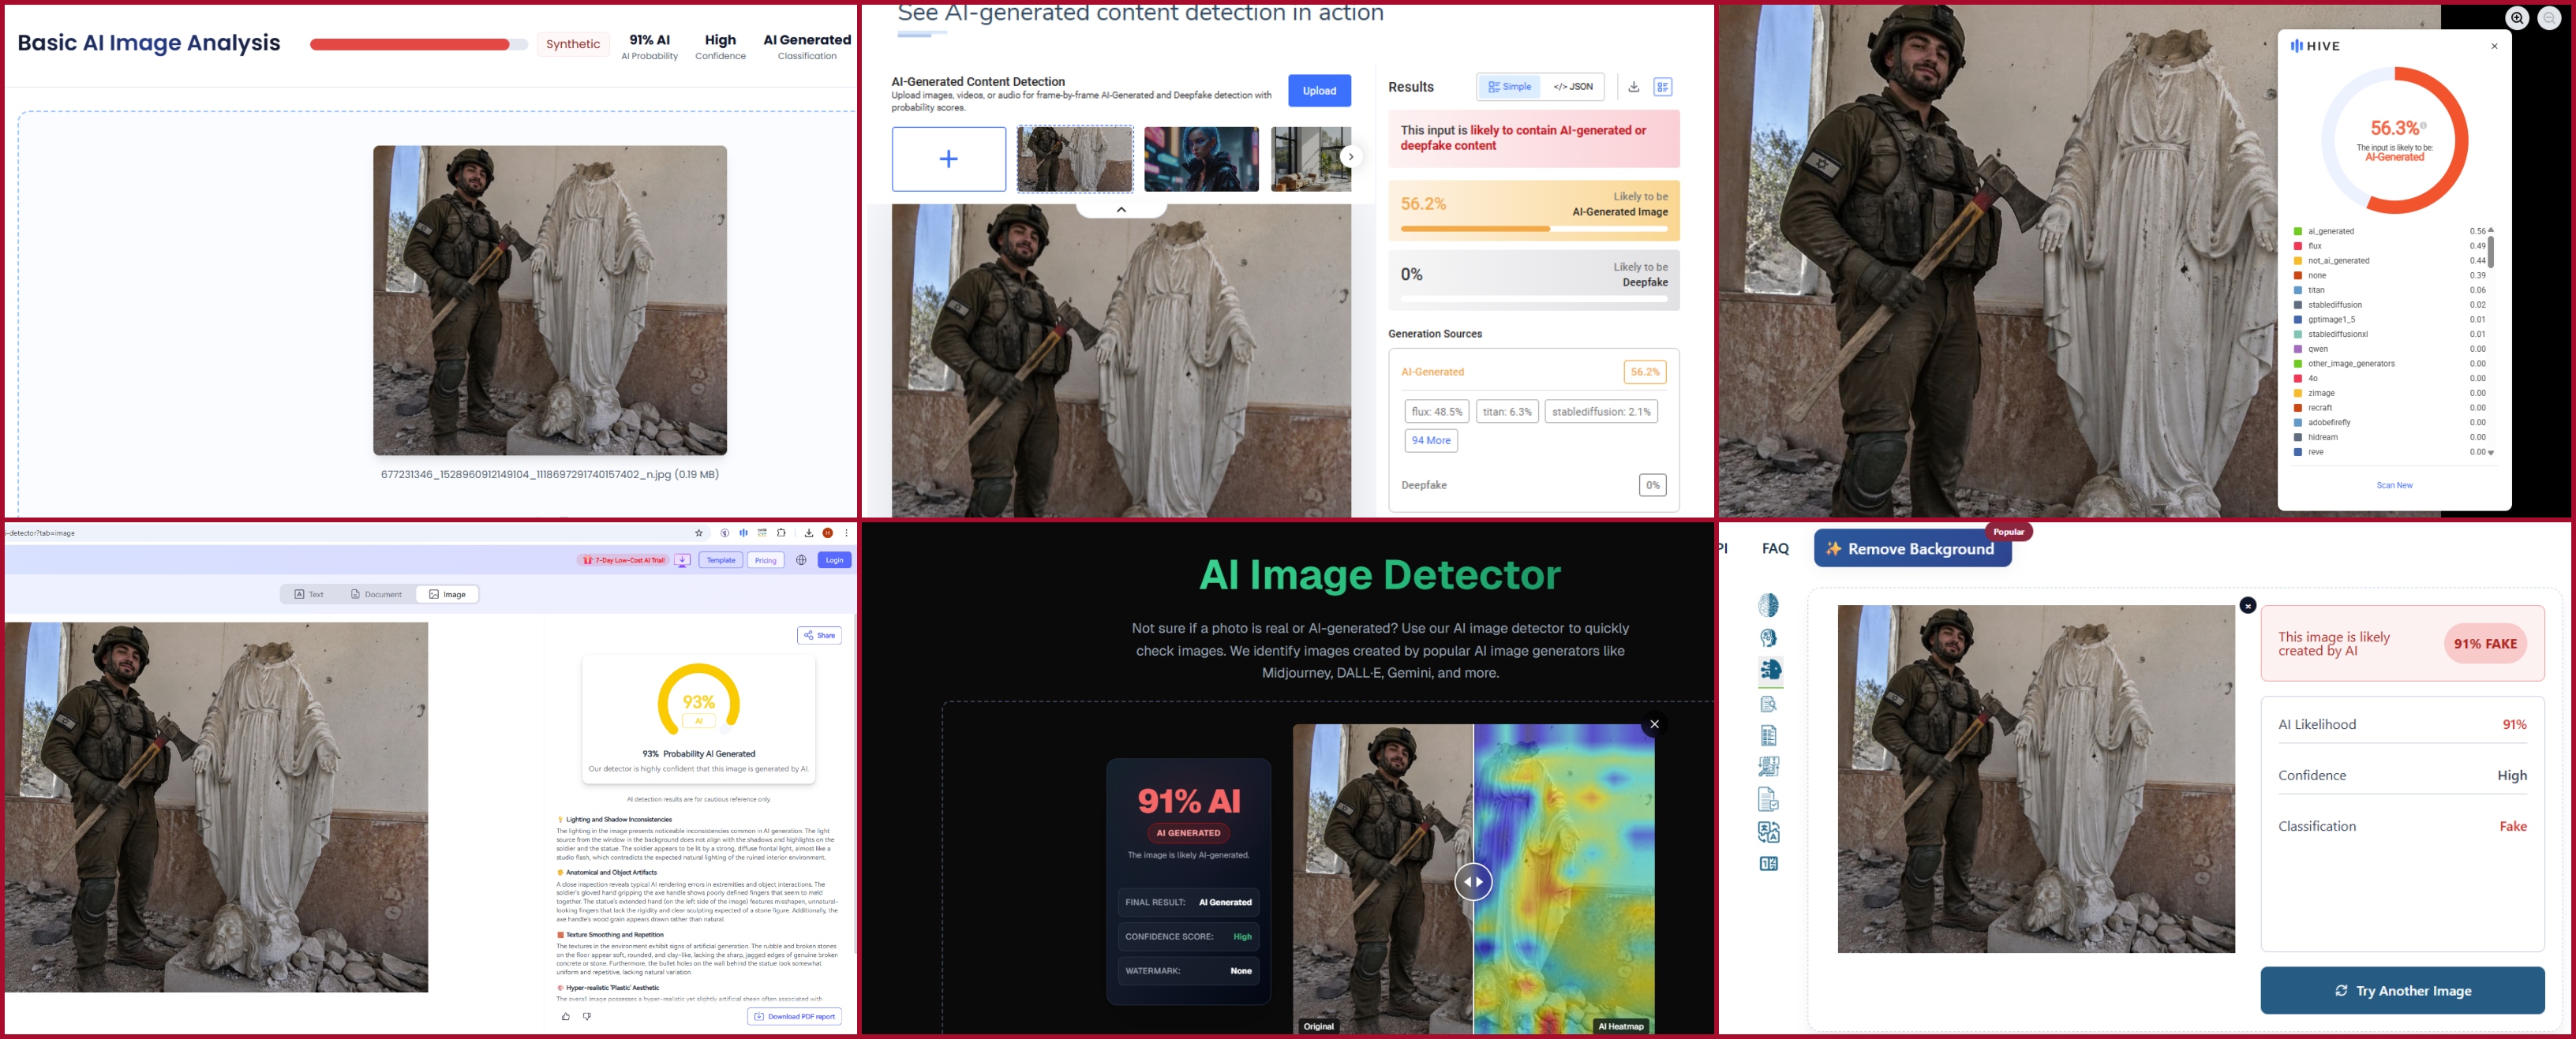
Task: Click the download results icon
Action: [1633, 87]
